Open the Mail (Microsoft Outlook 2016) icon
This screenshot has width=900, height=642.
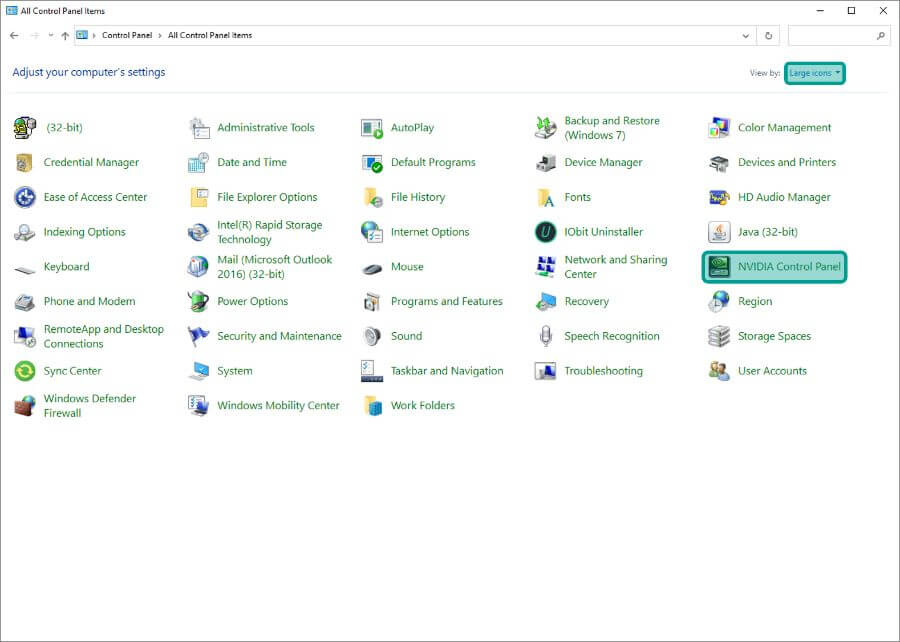pyautogui.click(x=199, y=267)
